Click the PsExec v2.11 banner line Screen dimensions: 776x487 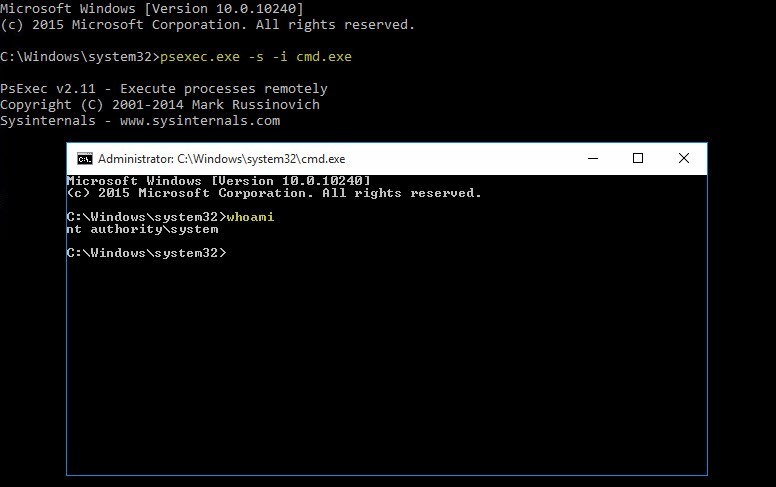tap(163, 89)
